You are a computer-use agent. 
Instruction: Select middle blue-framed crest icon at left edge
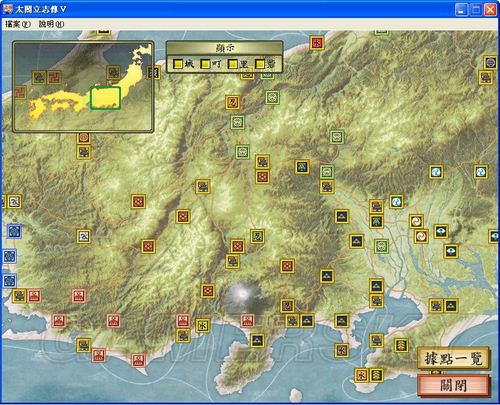pos(9,256)
